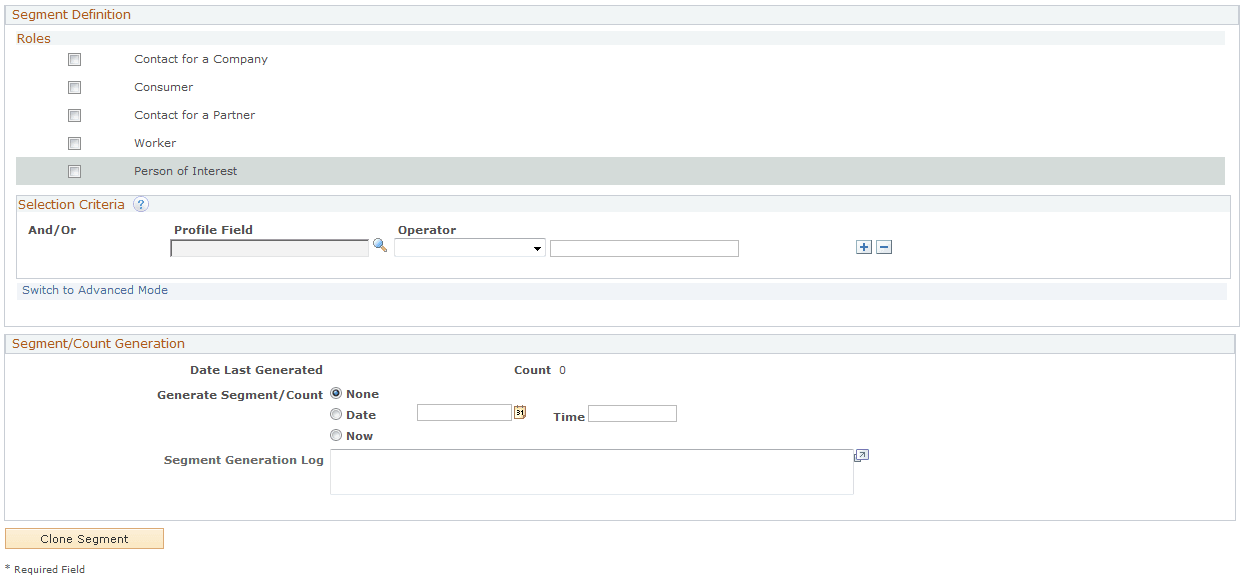Check the Contact for a Company role
The width and height of the screenshot is (1250, 579).
(x=74, y=59)
